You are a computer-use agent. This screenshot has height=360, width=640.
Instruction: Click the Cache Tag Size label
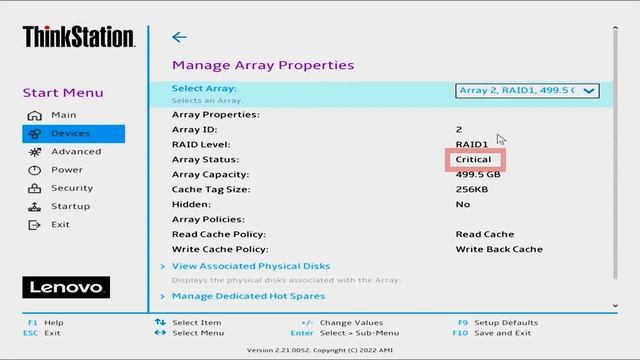pos(211,189)
